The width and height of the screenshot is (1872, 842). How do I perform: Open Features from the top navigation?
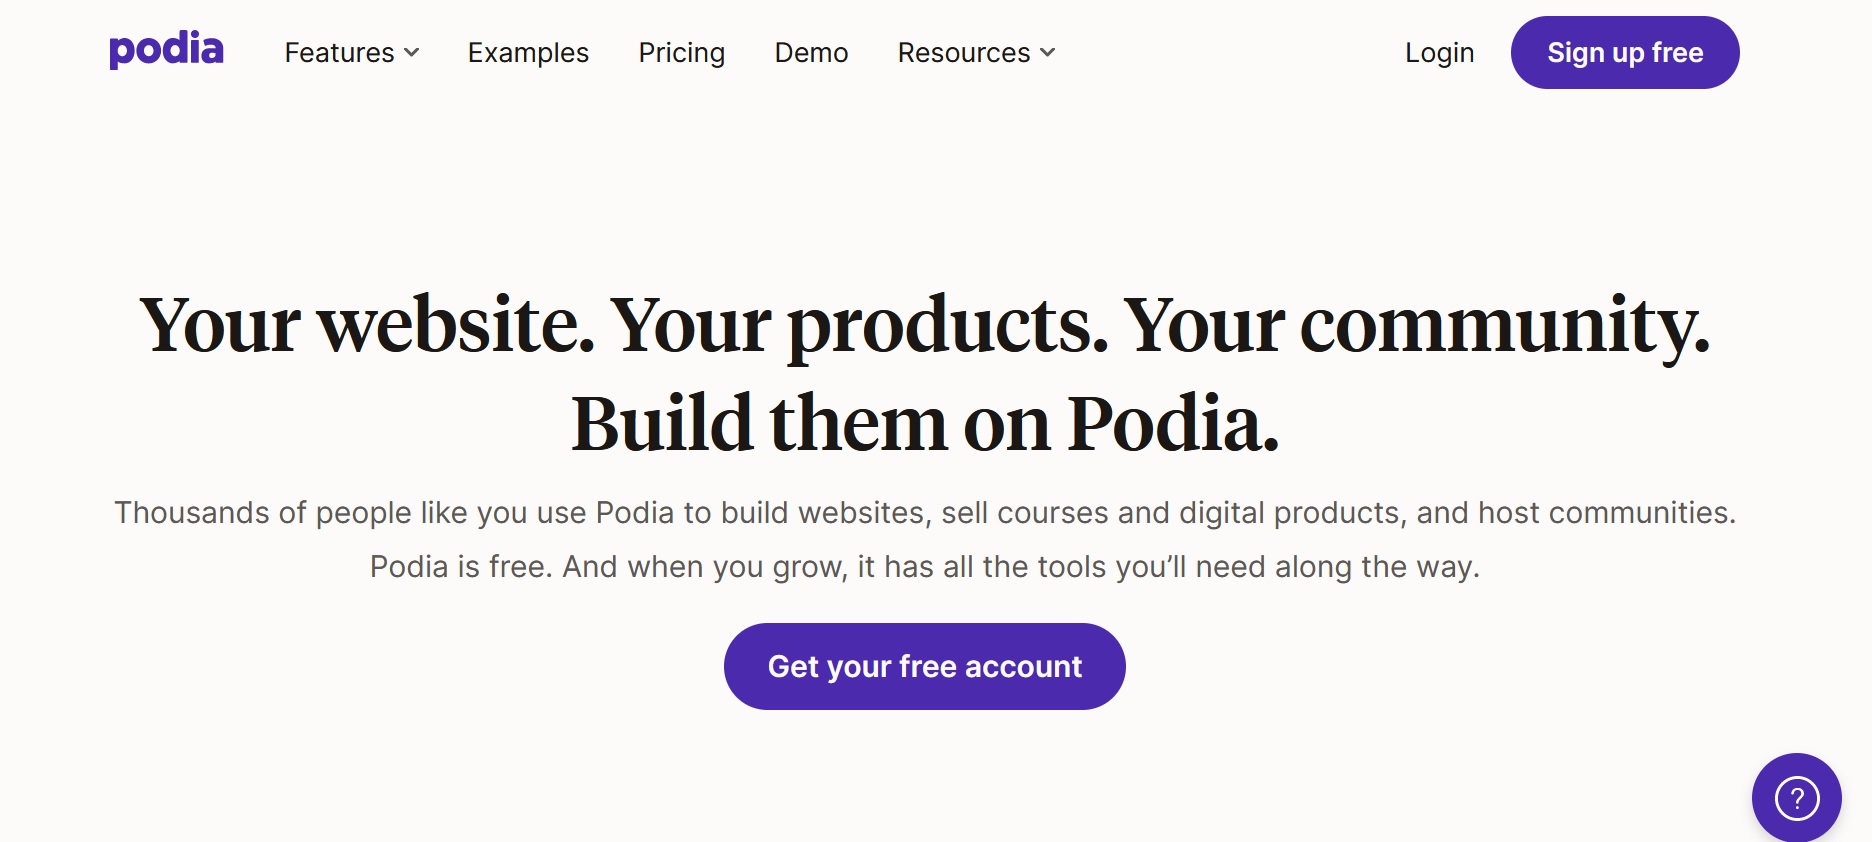(x=339, y=53)
